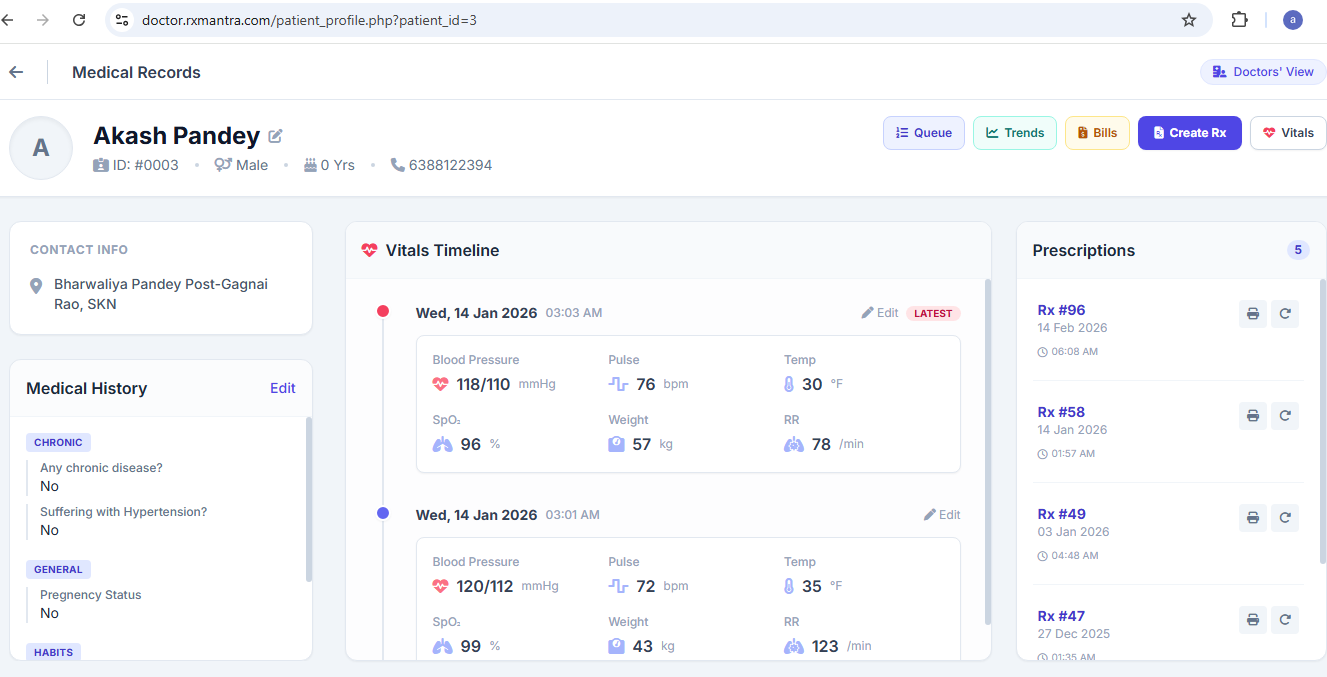1327x677 pixels.
Task: Click the repeat icon for Rx #47
Action: (1285, 620)
